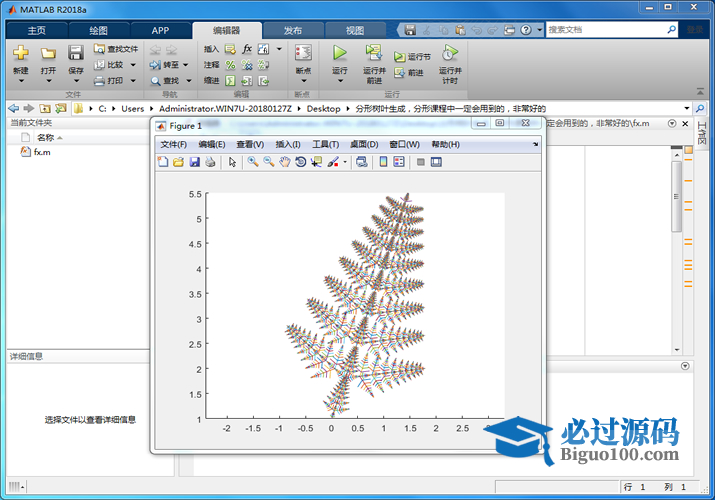Open the 比较 dropdown arrow
The height and width of the screenshot is (500, 715).
click(x=133, y=65)
